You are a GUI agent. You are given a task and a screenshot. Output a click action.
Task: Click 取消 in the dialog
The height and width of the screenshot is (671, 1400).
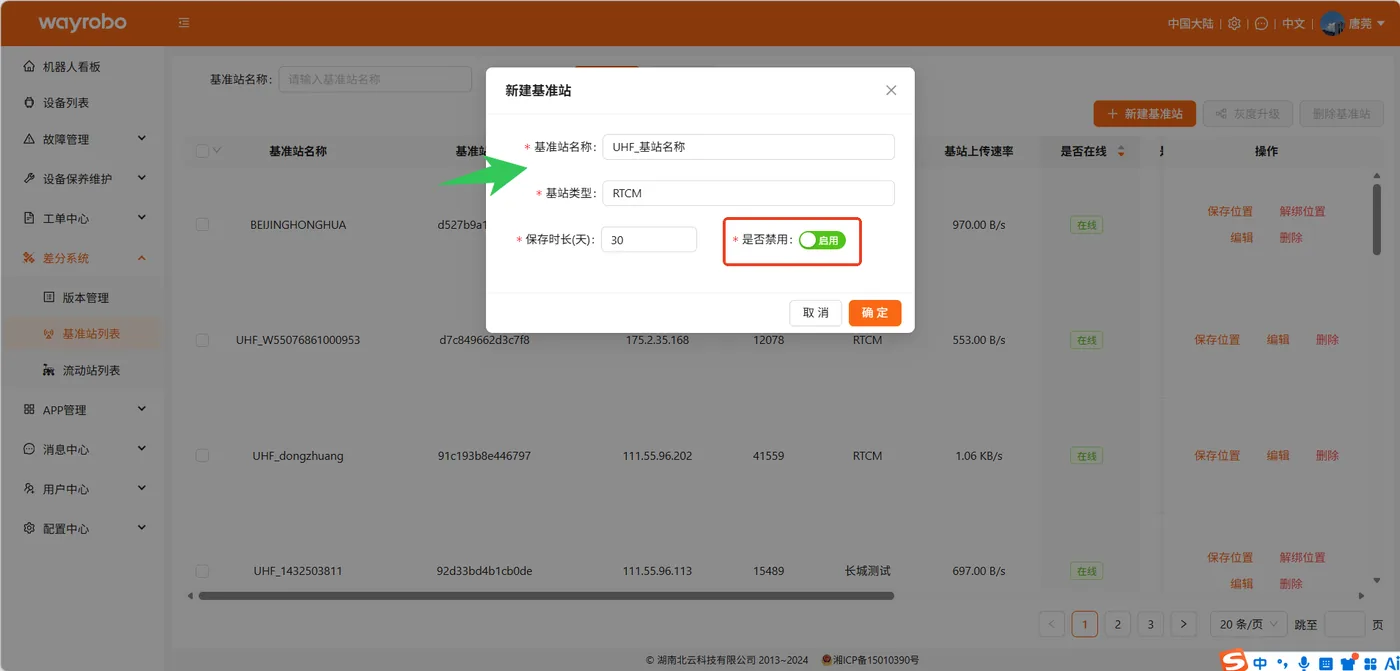tap(815, 313)
